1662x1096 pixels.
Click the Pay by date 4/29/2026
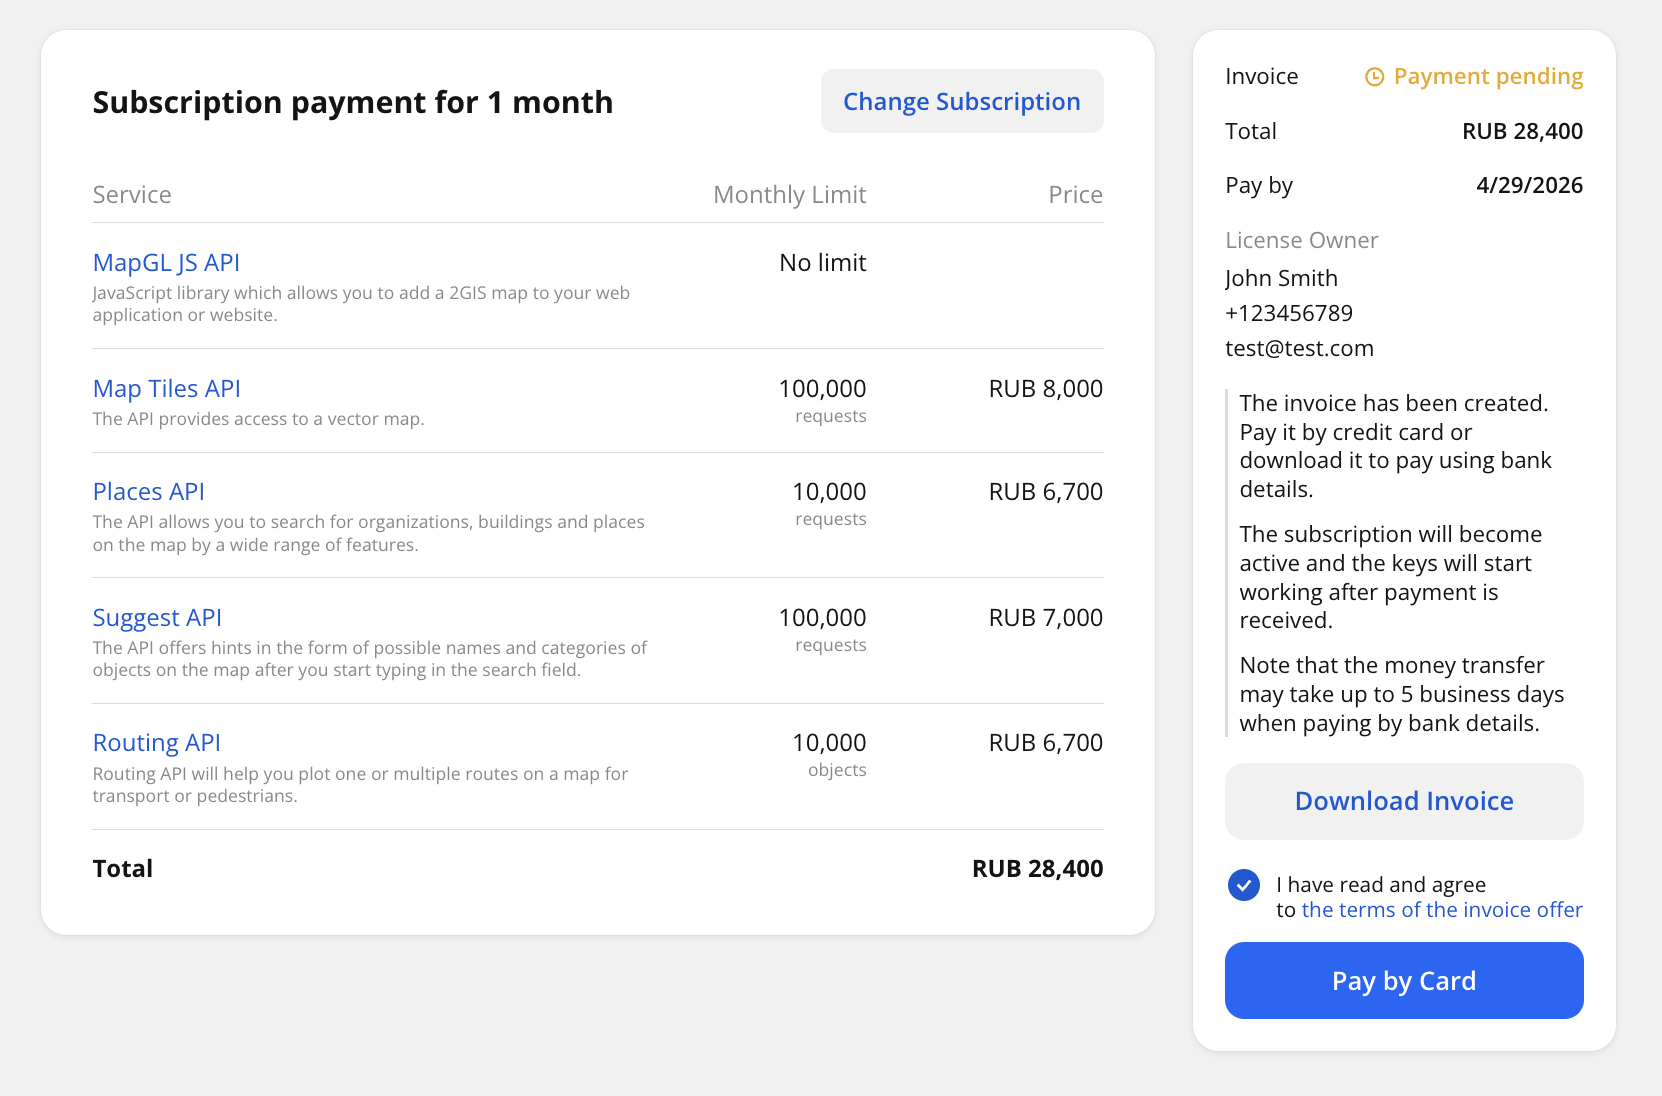coord(1529,185)
